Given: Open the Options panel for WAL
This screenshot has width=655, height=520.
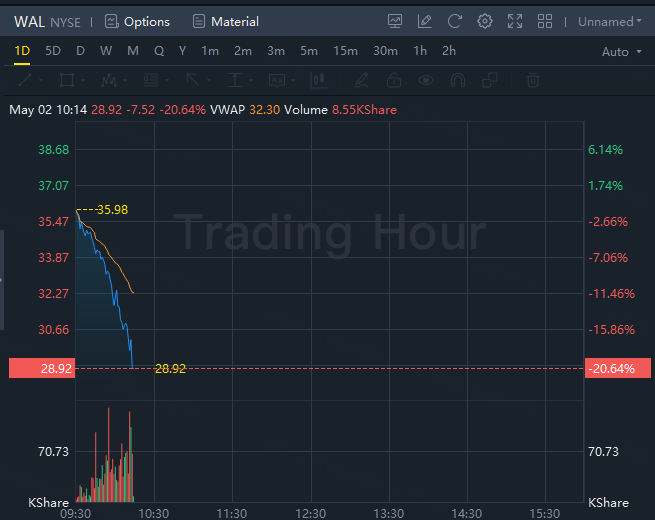Looking at the screenshot, I should 137,21.
